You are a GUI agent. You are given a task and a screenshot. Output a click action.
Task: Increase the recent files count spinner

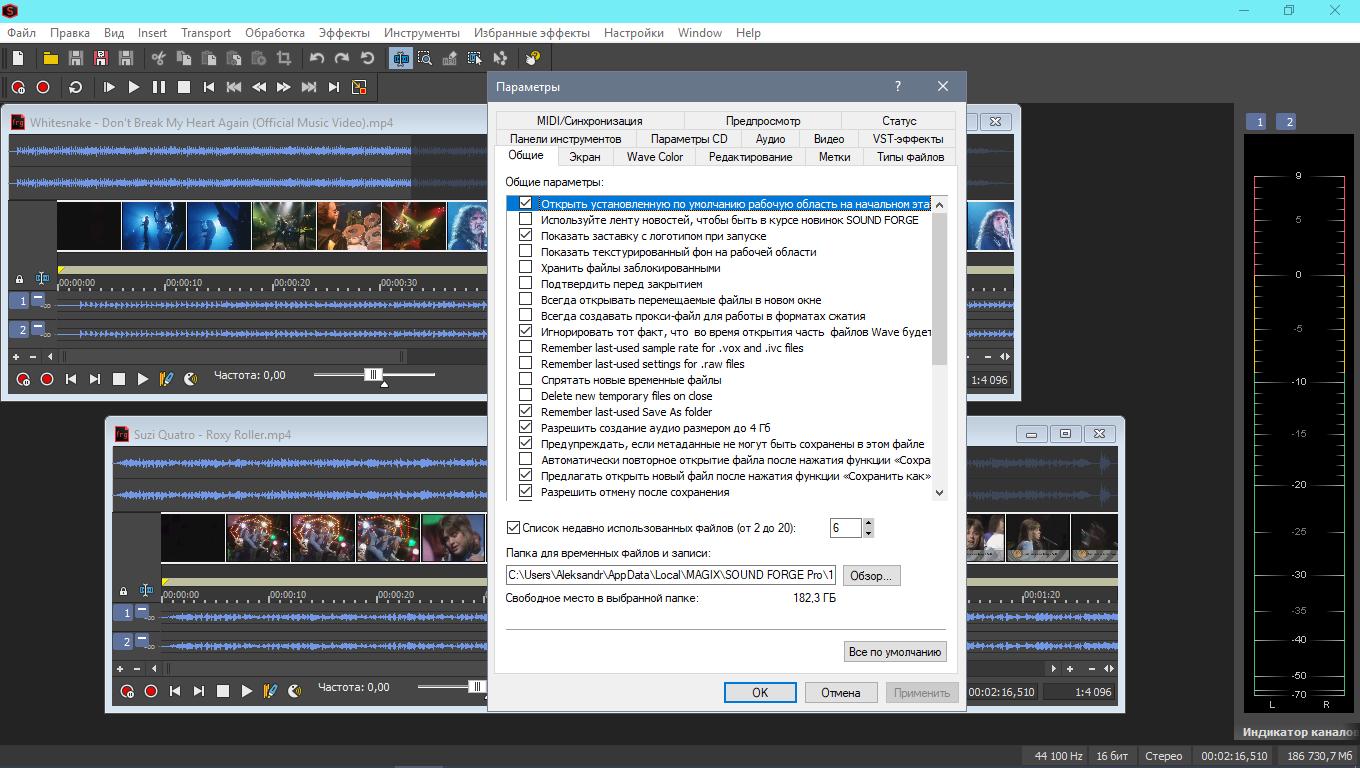point(868,522)
